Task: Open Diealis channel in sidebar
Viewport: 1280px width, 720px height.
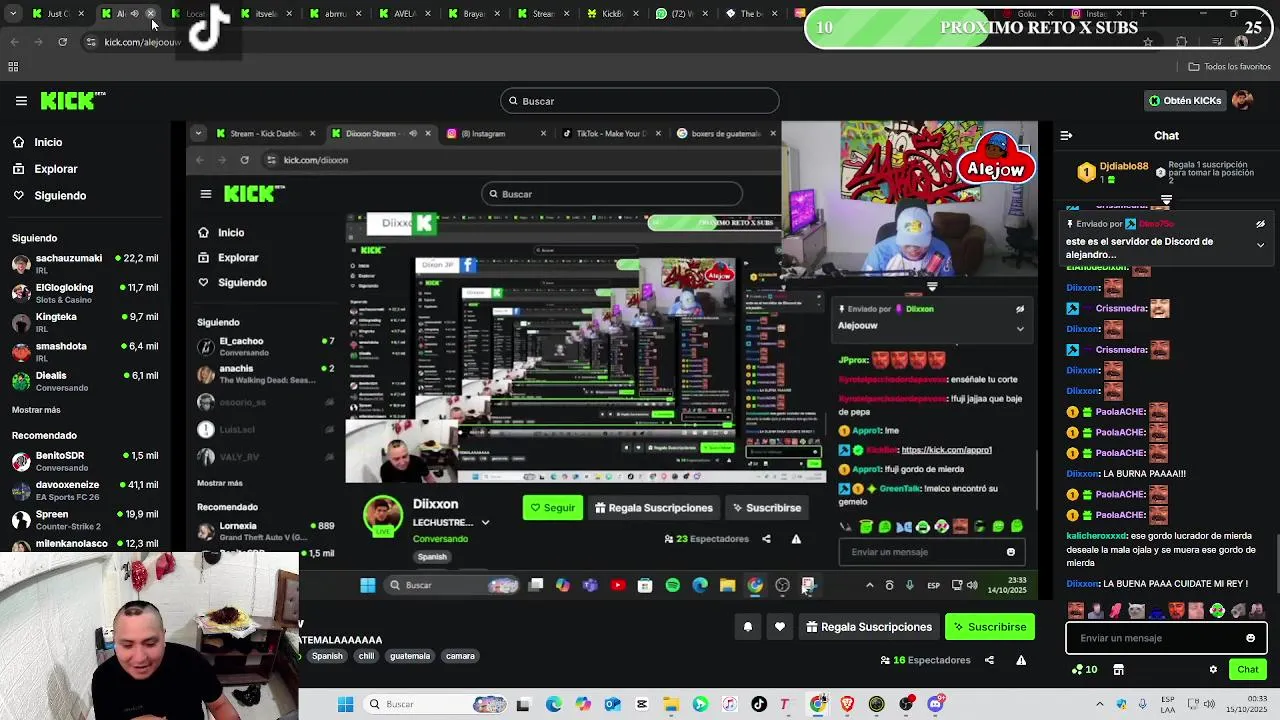Action: (85, 380)
